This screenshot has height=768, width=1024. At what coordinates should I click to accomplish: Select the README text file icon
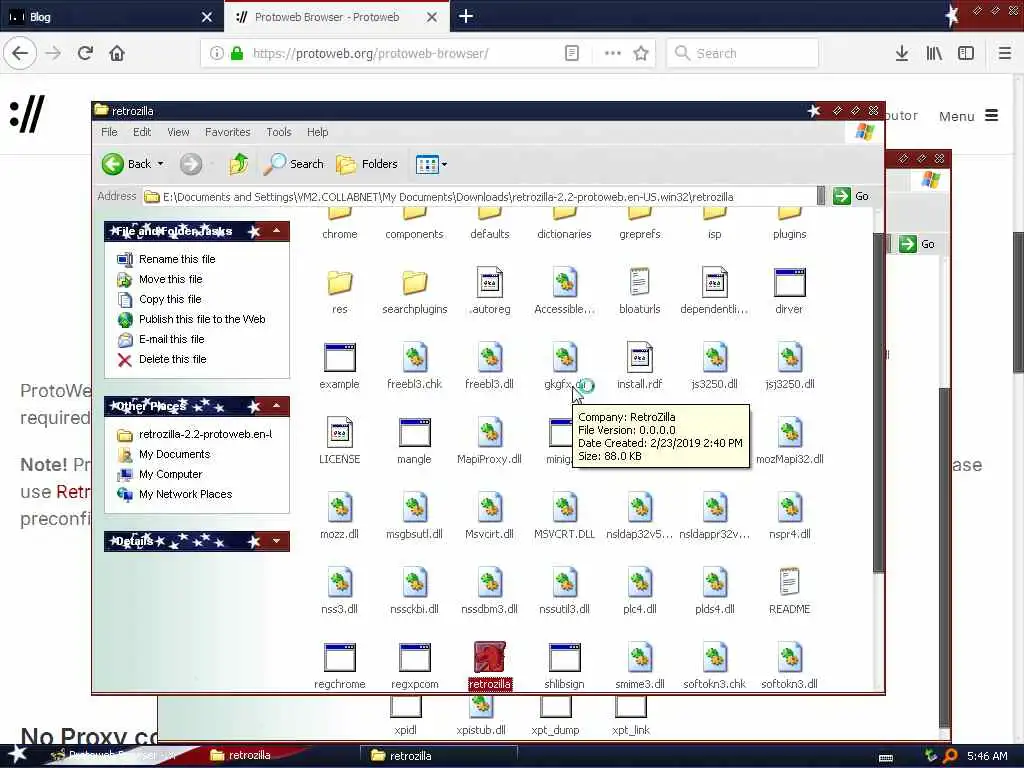point(790,582)
